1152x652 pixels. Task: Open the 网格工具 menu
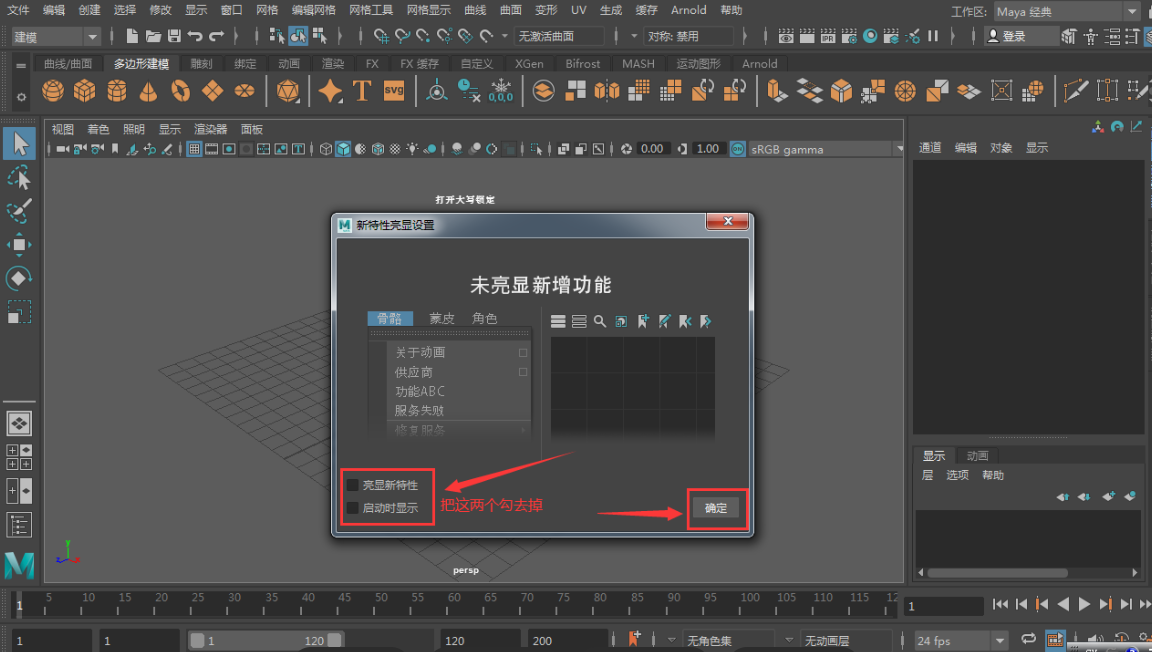[371, 10]
